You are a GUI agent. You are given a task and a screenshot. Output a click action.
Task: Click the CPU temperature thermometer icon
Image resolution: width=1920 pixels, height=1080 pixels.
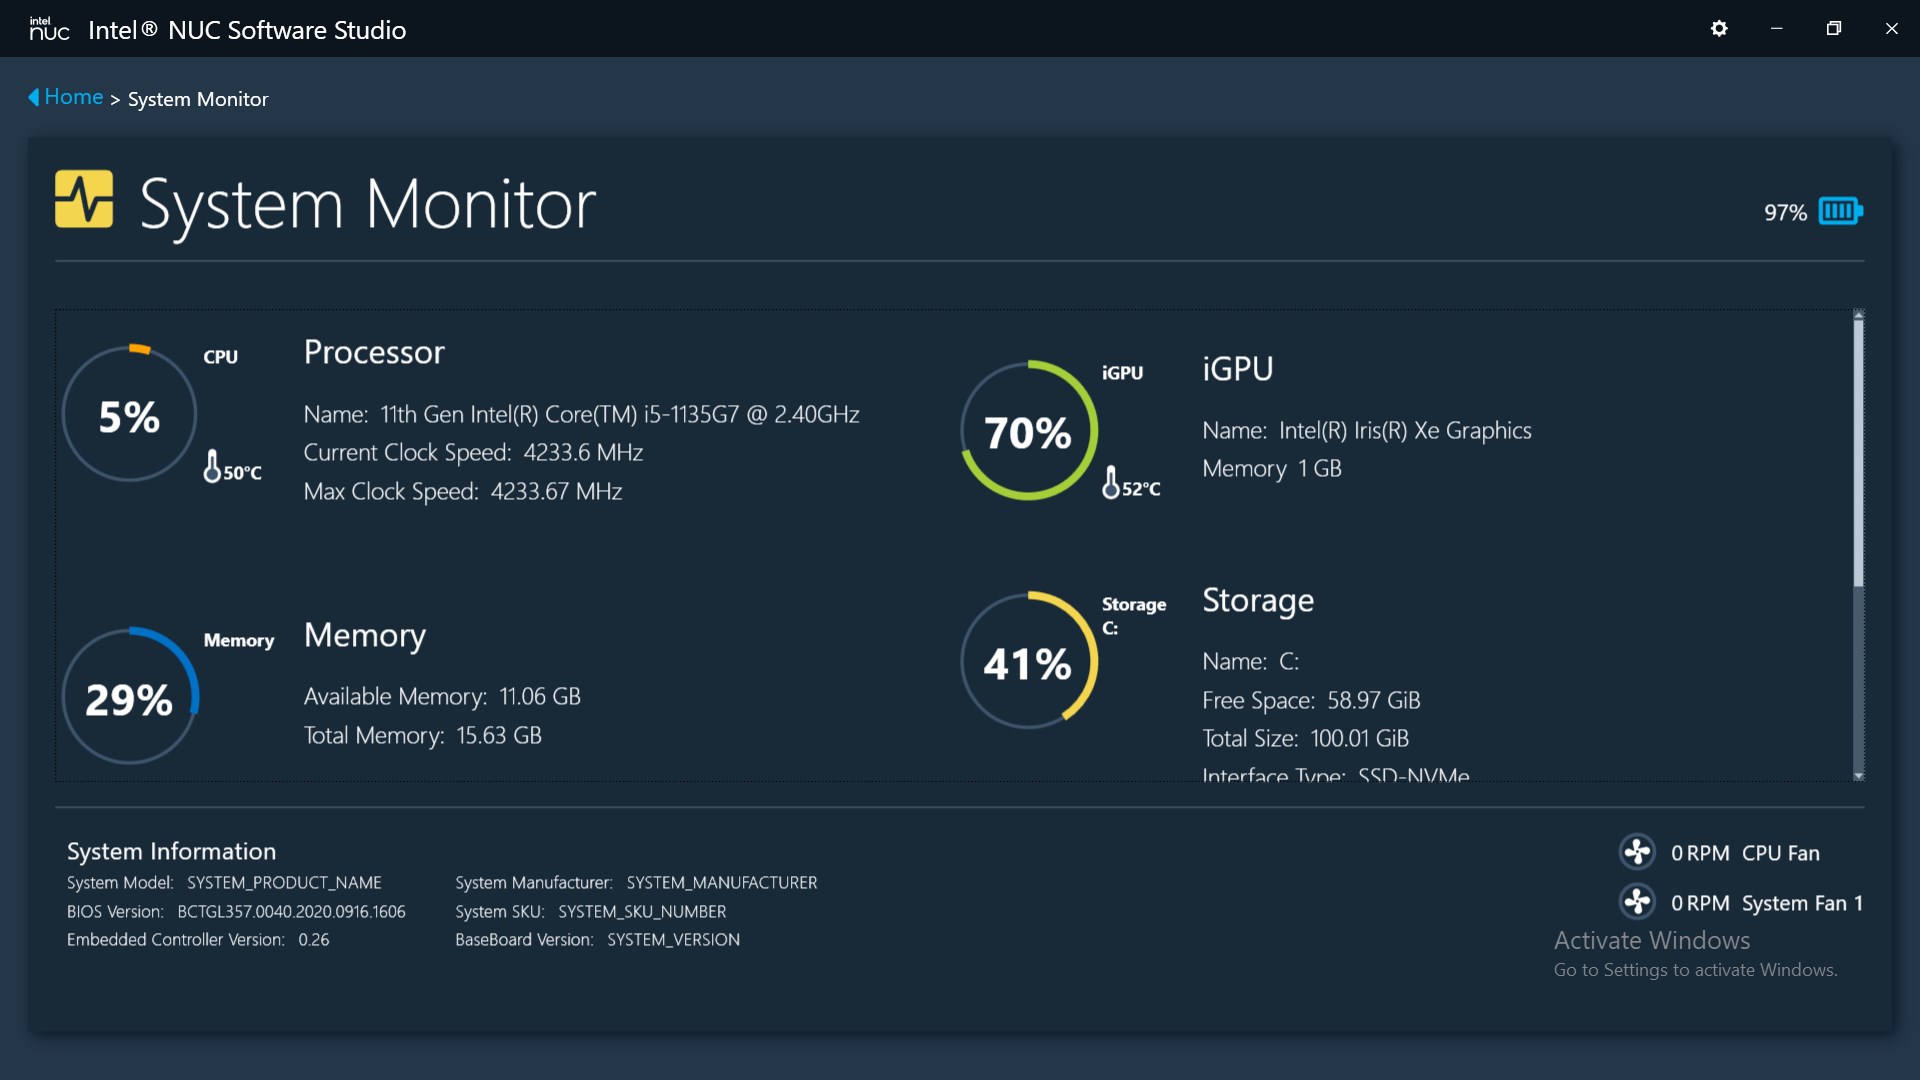click(212, 466)
